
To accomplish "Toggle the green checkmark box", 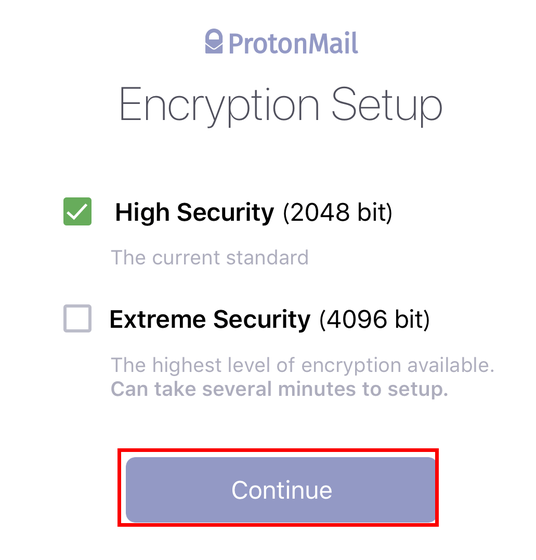I will pos(77,211).
